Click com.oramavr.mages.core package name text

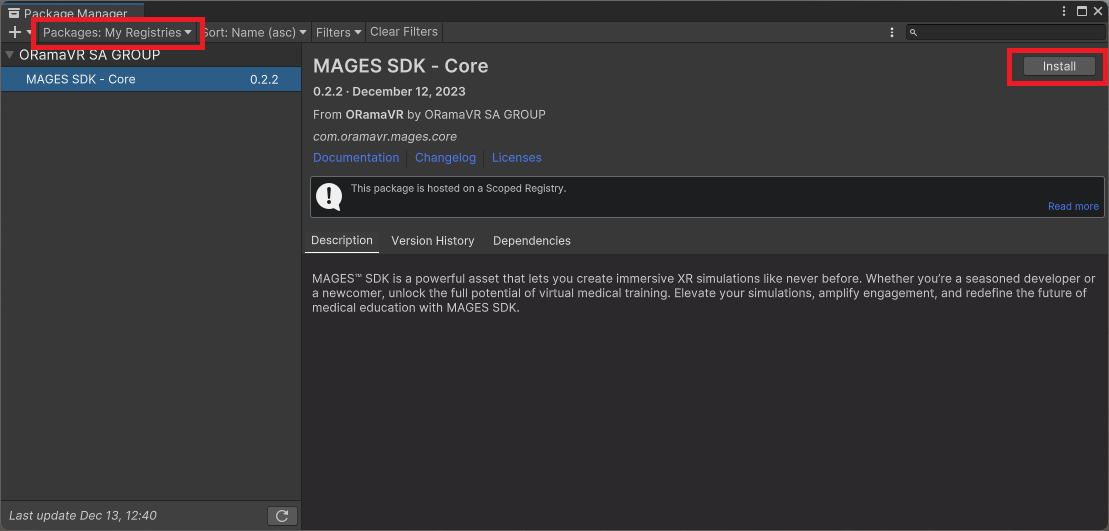pos(385,136)
